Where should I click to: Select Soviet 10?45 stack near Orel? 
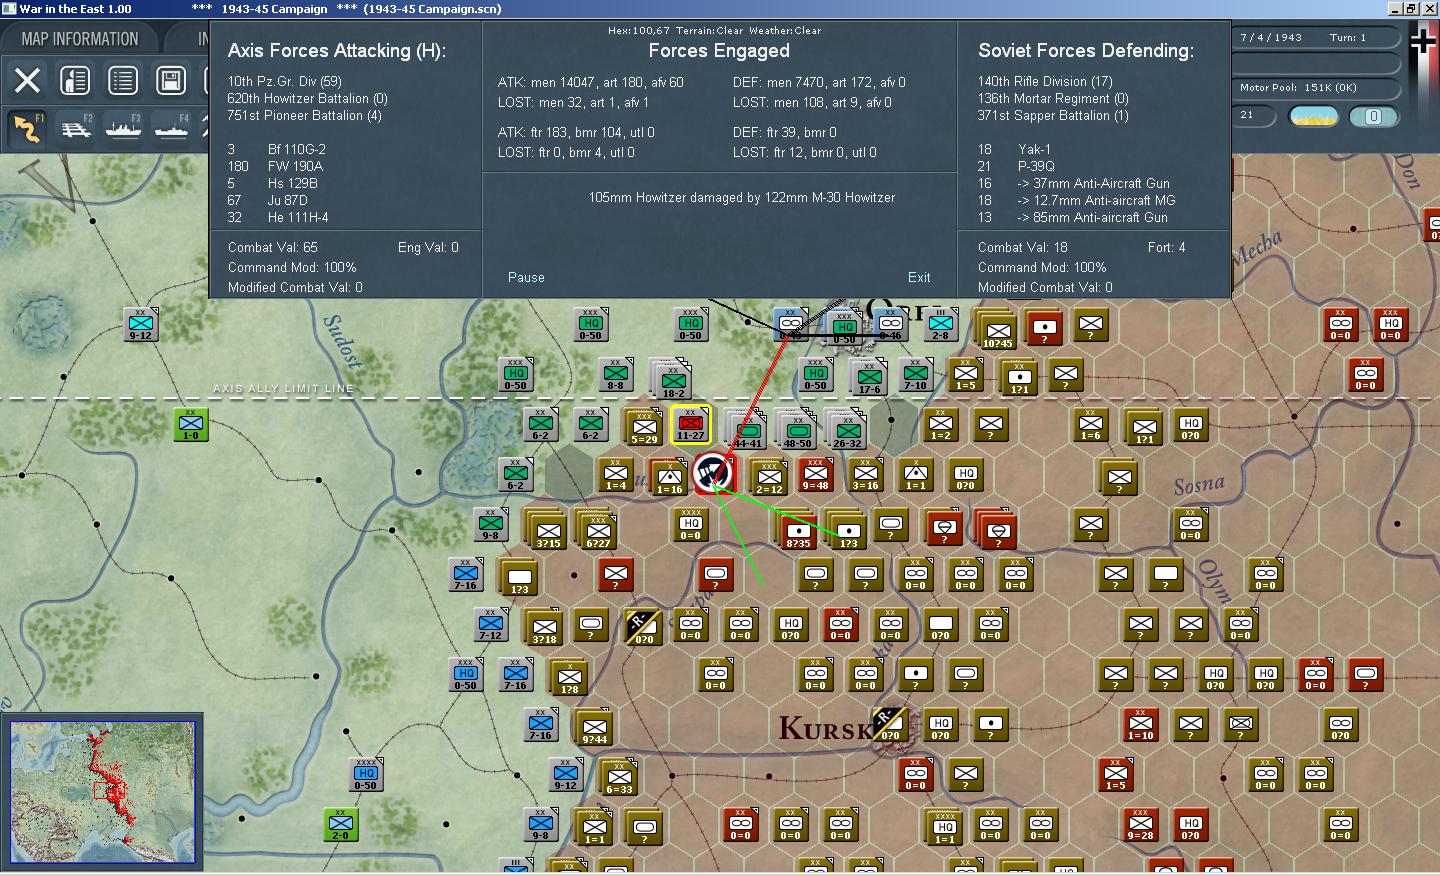(996, 328)
